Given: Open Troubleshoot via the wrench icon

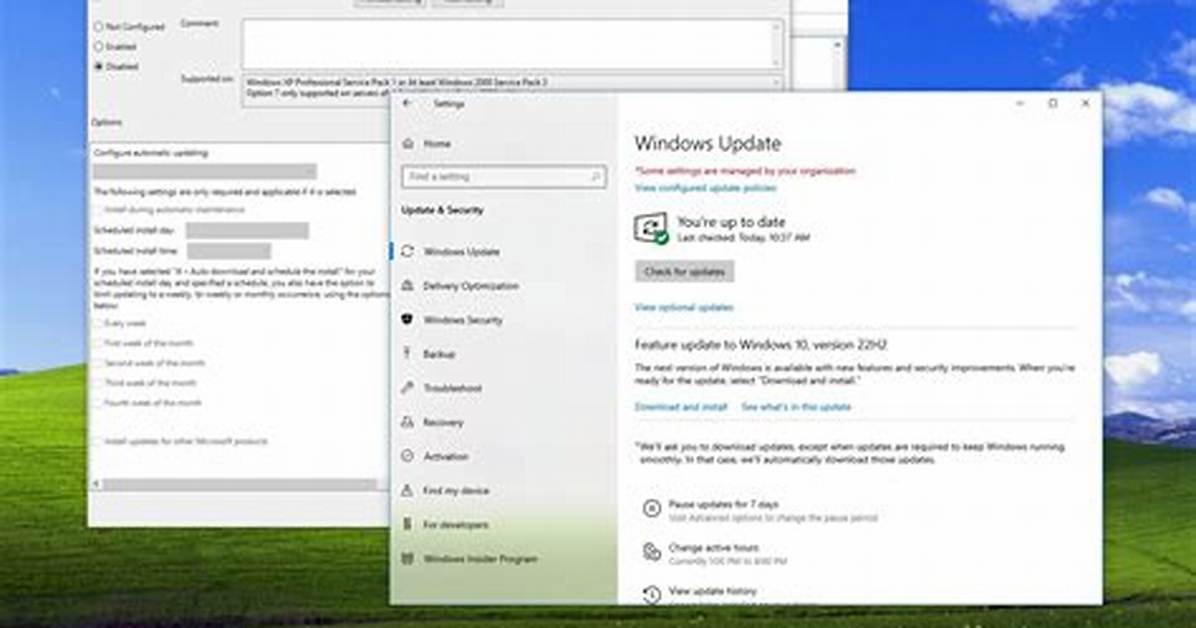Looking at the screenshot, I should coord(408,388).
